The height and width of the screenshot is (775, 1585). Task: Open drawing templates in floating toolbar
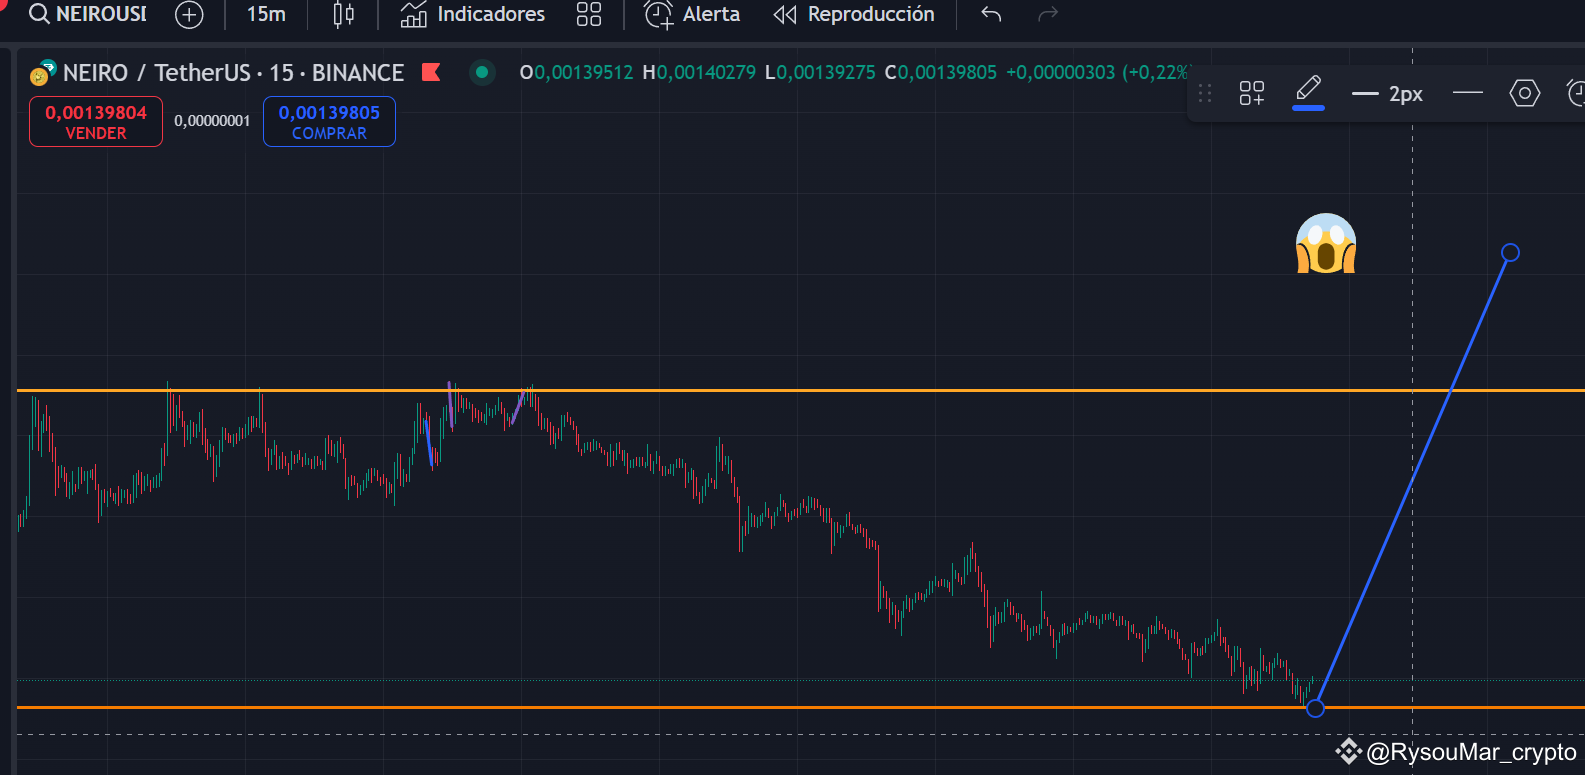[x=1252, y=94]
